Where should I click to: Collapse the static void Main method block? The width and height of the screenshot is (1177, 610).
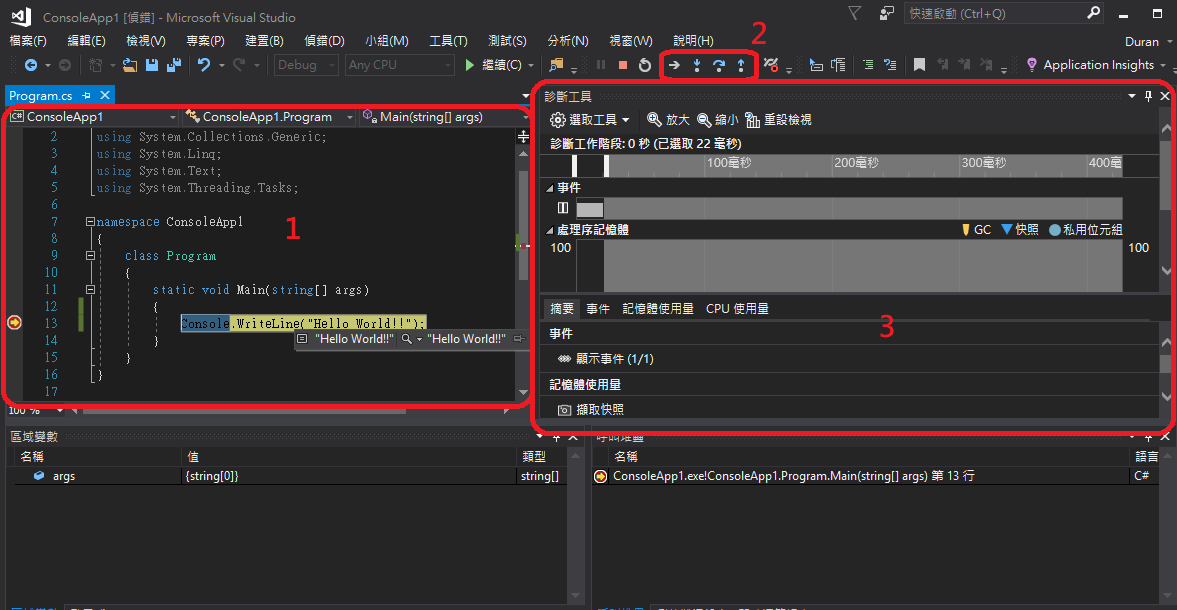(90, 290)
